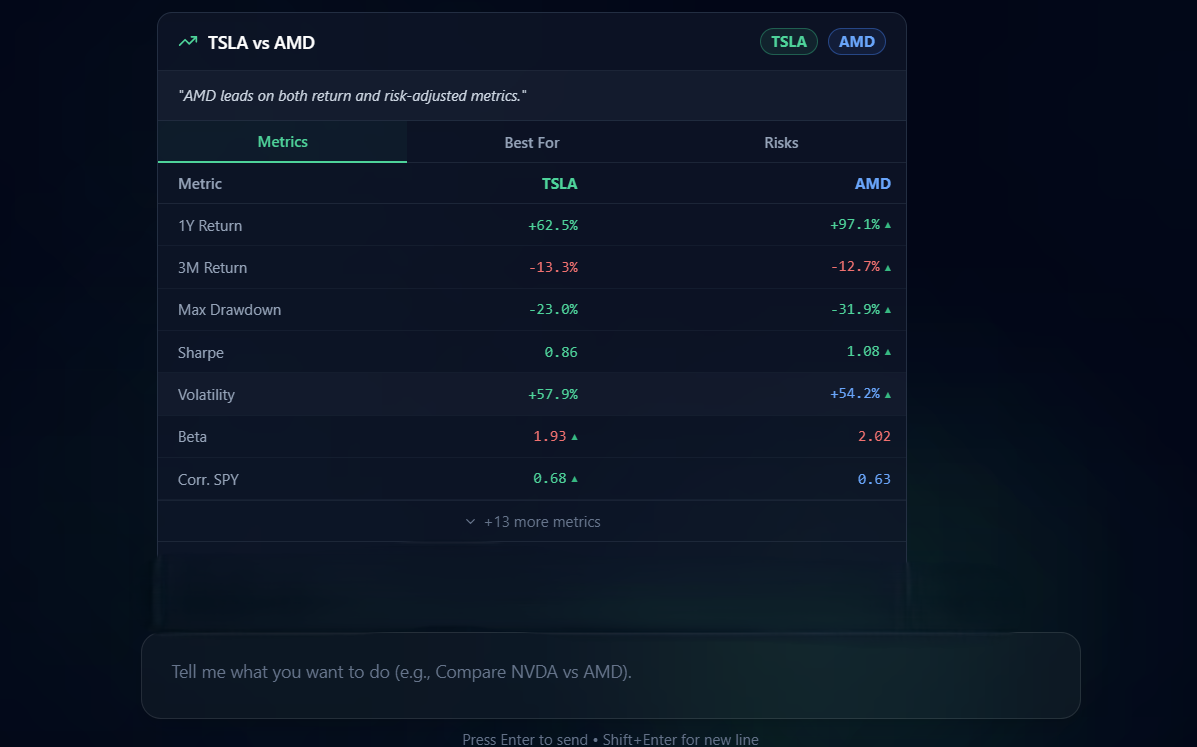Click the winner triangle beside 0.68
Image resolution: width=1197 pixels, height=747 pixels.
pos(575,479)
